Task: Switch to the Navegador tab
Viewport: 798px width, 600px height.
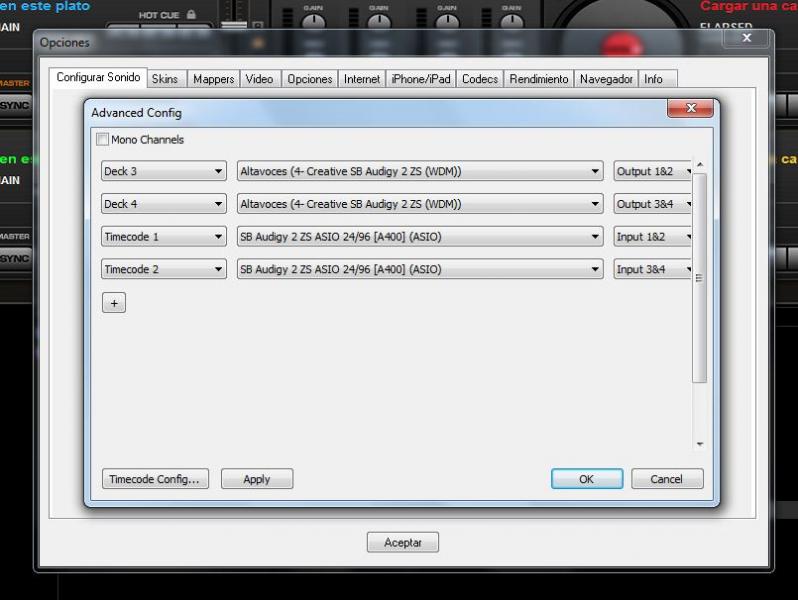Action: pyautogui.click(x=606, y=79)
